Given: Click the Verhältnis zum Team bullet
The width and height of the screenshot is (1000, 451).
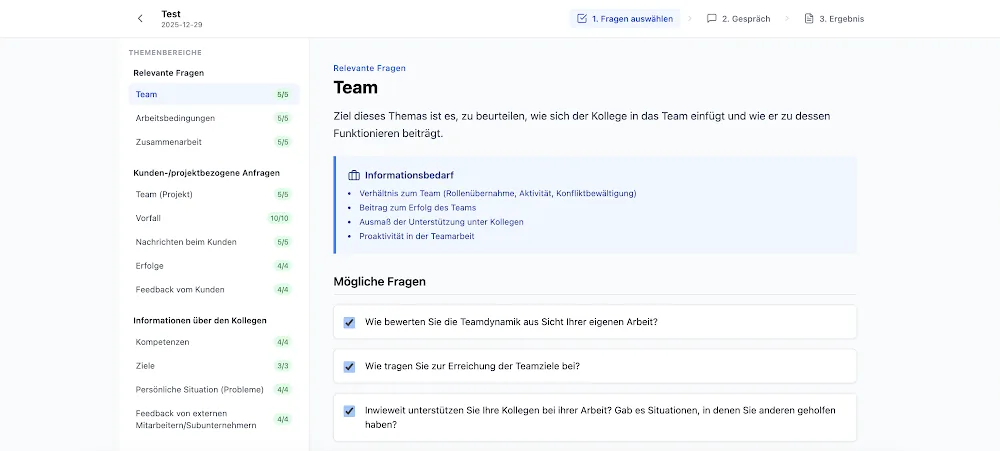Looking at the screenshot, I should point(497,193).
